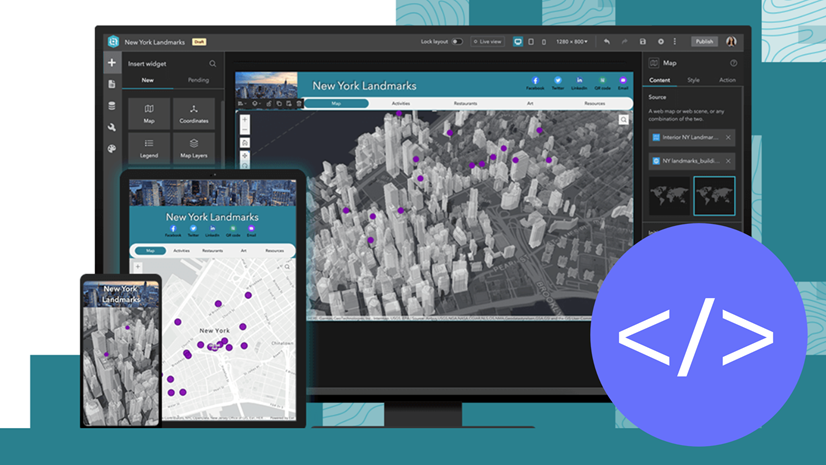Click the Experience Builder logo icon
The width and height of the screenshot is (826, 465).
[x=113, y=42]
